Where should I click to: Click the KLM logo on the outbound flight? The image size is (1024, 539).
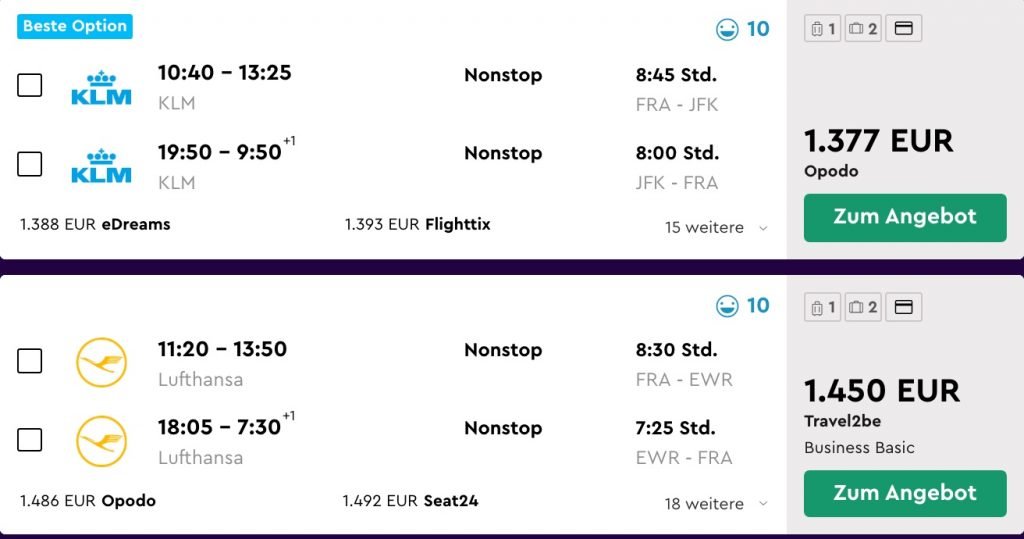101,88
